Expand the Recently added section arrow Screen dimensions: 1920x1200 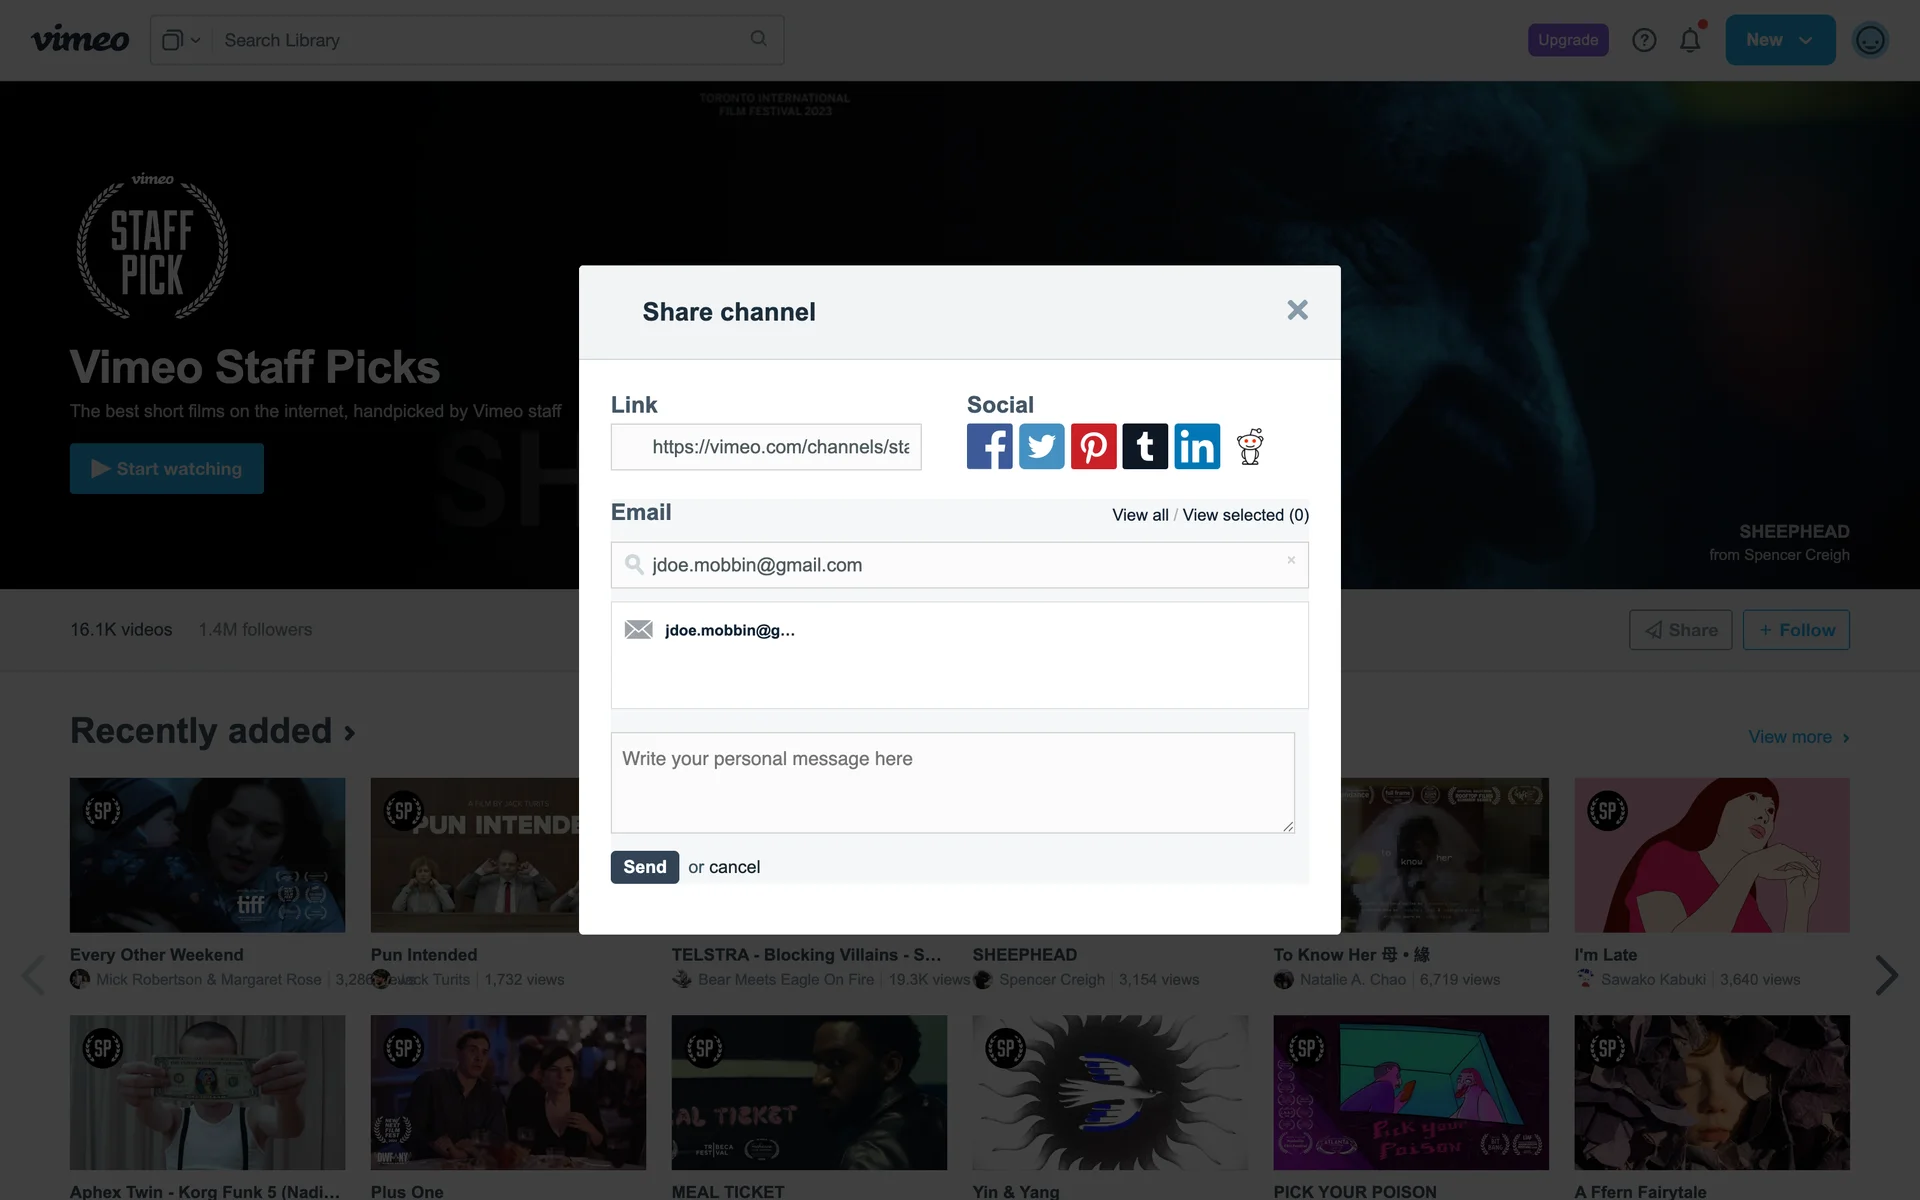[x=349, y=733]
